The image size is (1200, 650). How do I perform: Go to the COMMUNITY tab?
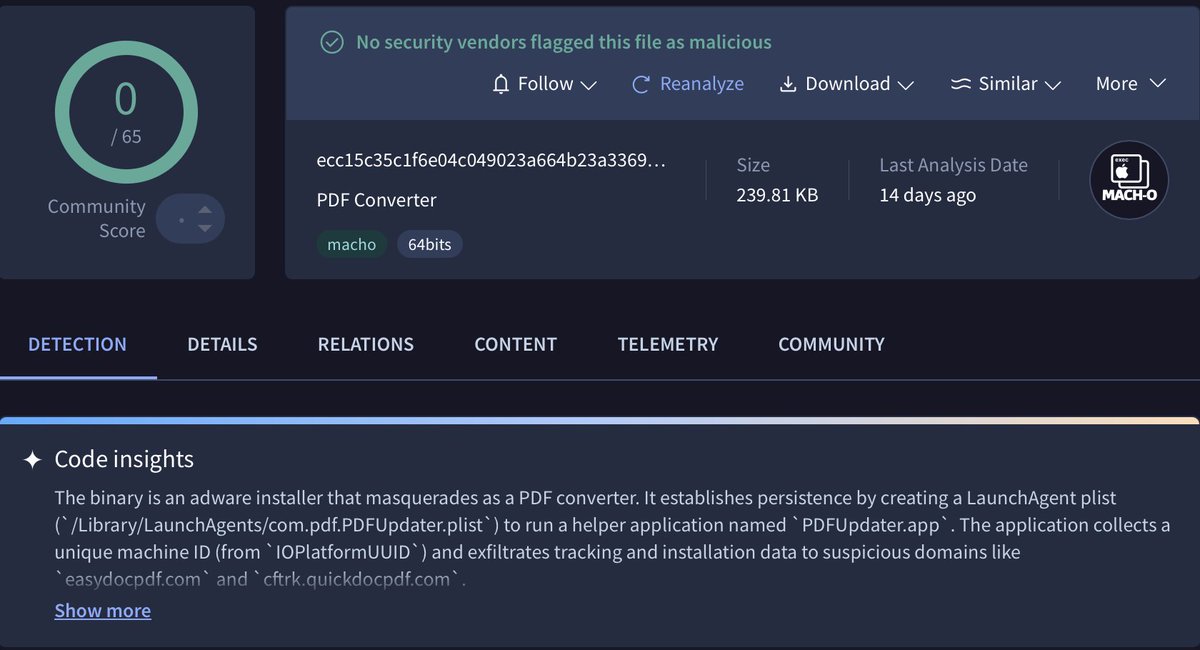click(x=831, y=344)
